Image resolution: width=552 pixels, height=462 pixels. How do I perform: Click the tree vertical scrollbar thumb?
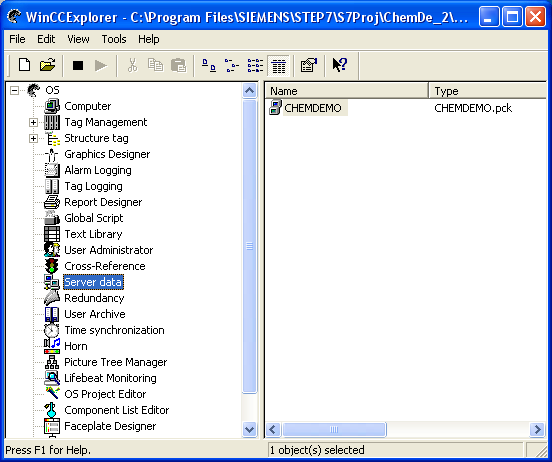[x=250, y=246]
